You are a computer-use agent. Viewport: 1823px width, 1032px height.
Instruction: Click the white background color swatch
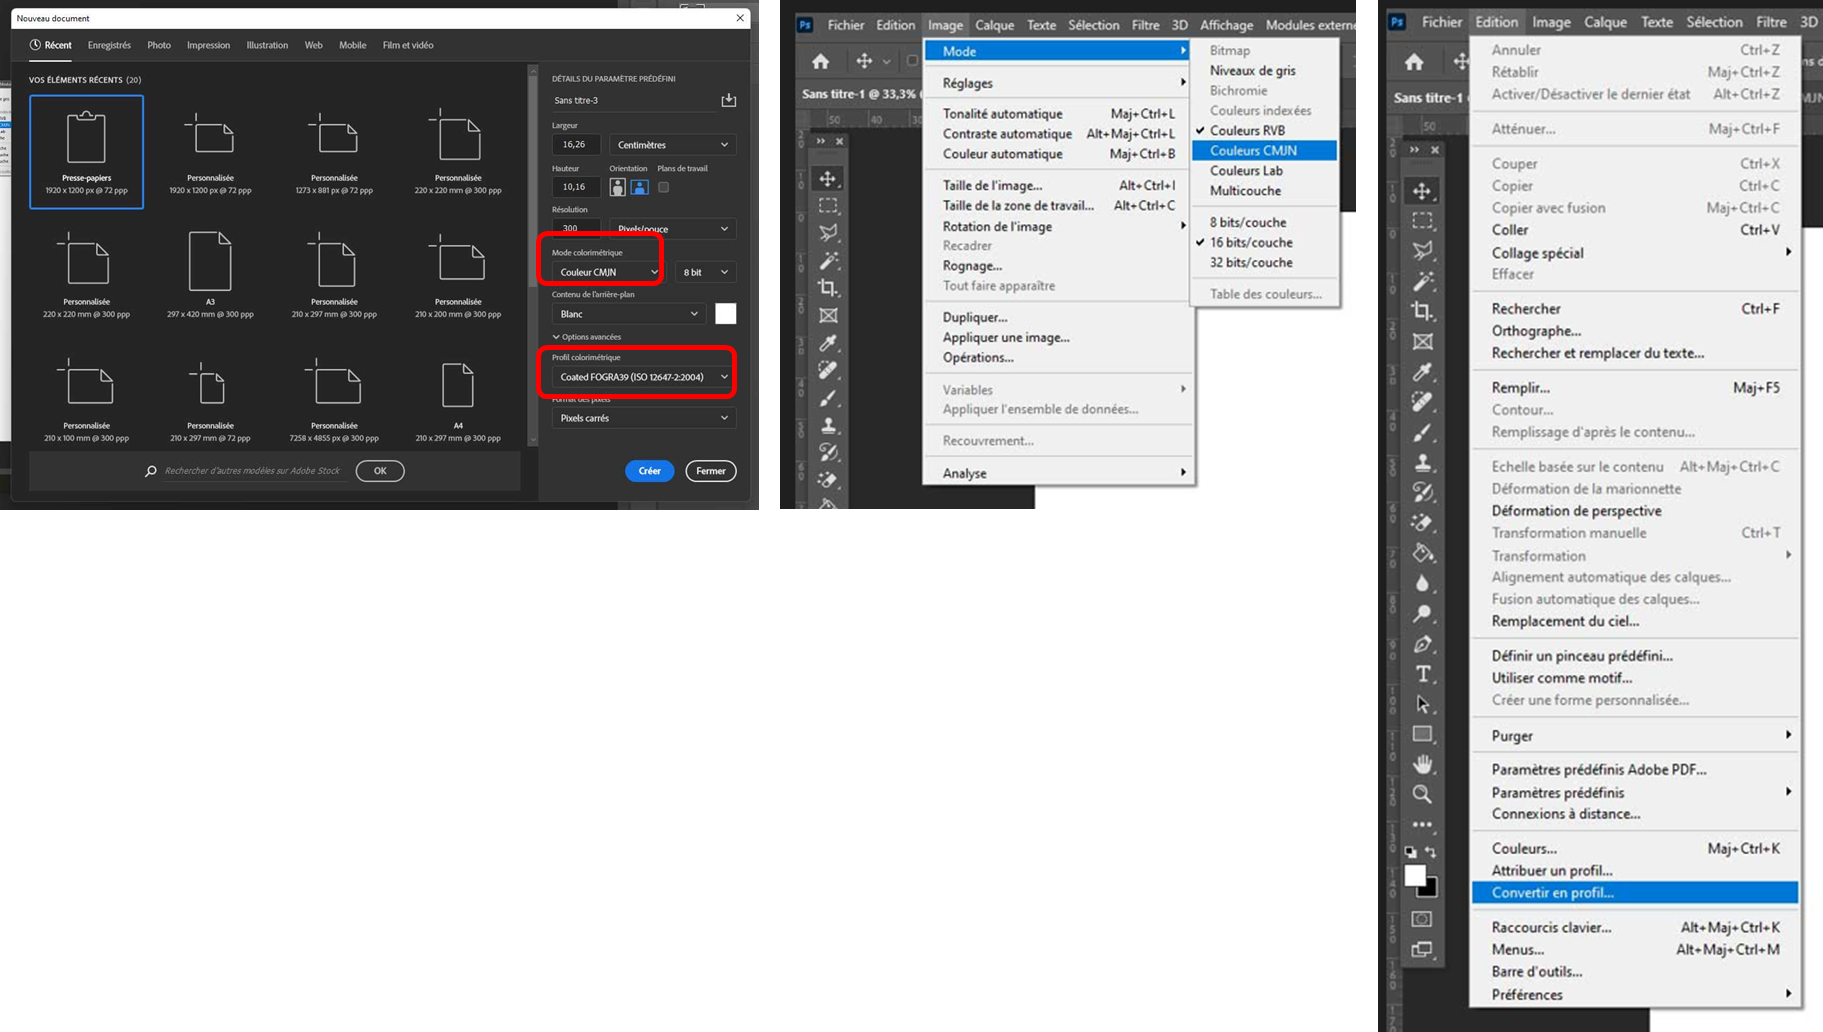(x=726, y=313)
